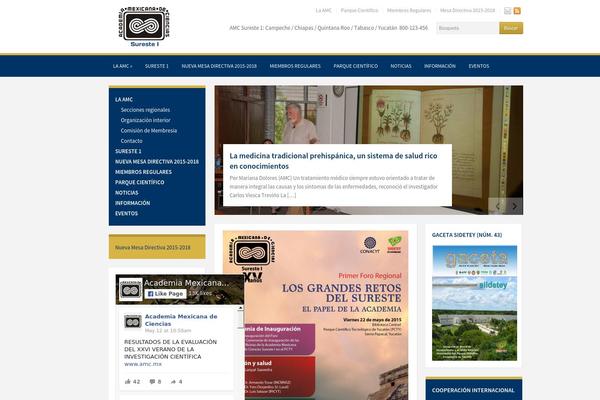Open Secciones regionales in sidebar
The height and width of the screenshot is (400, 600).
tap(145, 110)
